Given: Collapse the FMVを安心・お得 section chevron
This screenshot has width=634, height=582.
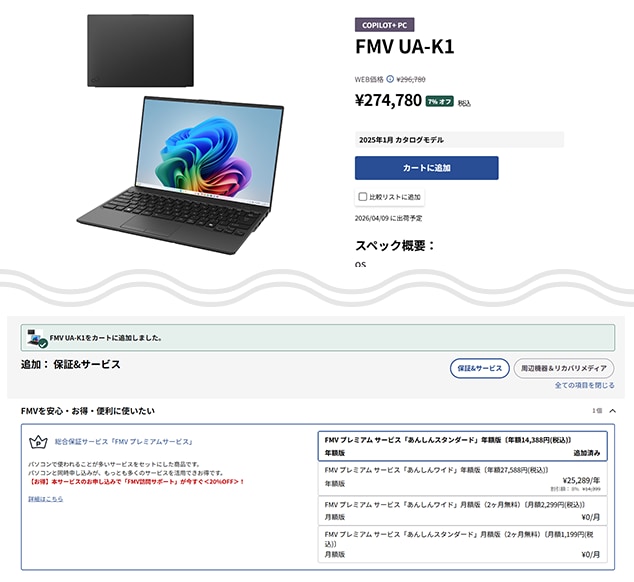Looking at the screenshot, I should point(613,411).
